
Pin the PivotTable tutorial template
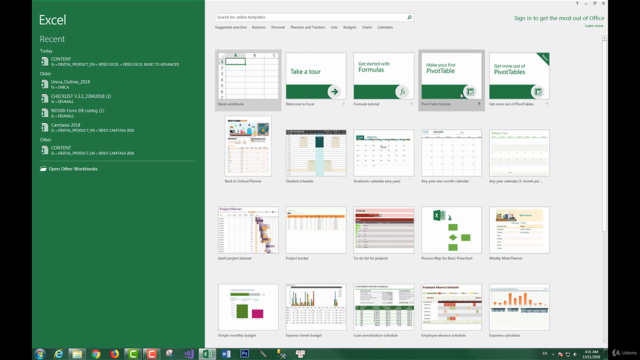point(479,104)
